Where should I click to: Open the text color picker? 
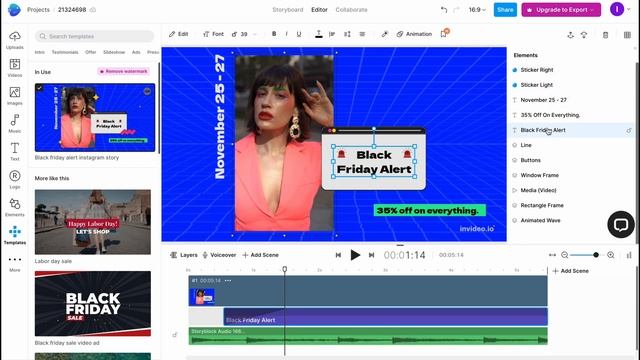pos(319,34)
